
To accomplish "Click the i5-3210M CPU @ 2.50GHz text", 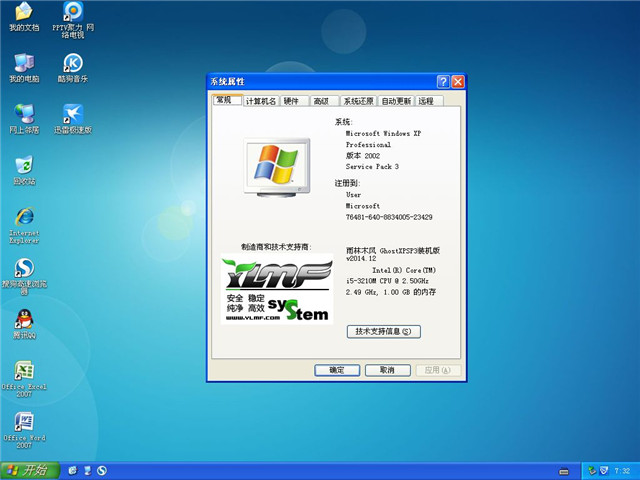I will click(387, 281).
